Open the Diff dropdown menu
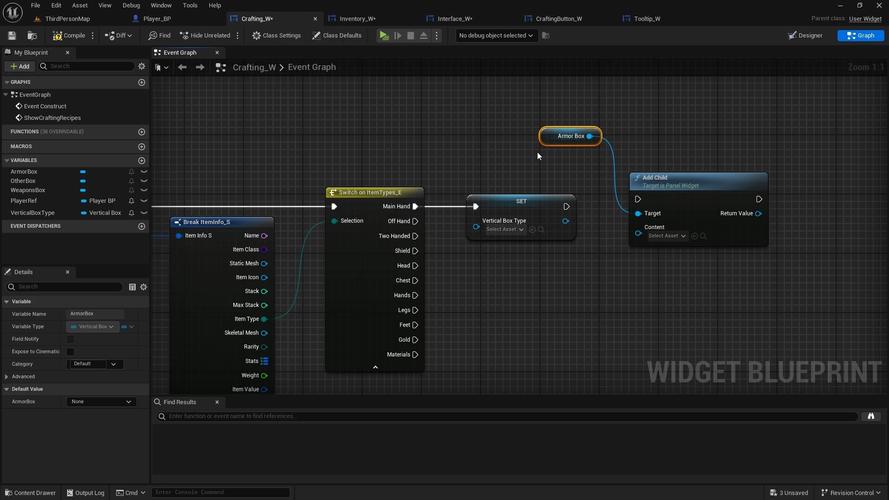 (118, 35)
